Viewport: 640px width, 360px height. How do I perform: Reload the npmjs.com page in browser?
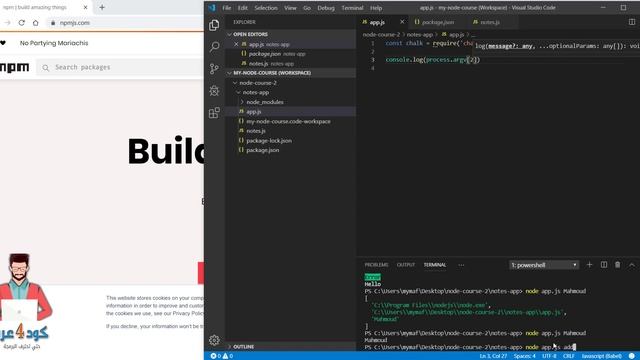(22, 23)
